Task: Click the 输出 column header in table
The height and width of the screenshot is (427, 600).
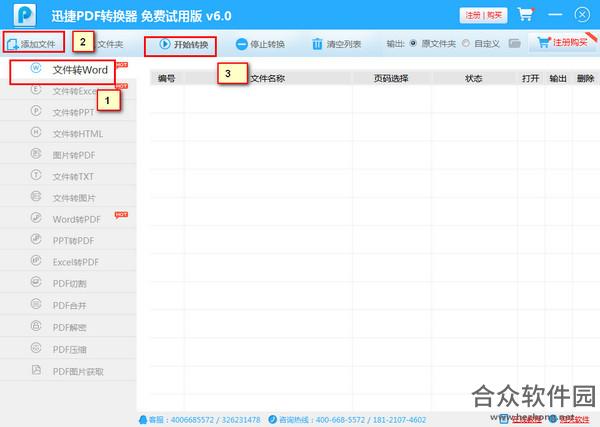Action: (558, 78)
